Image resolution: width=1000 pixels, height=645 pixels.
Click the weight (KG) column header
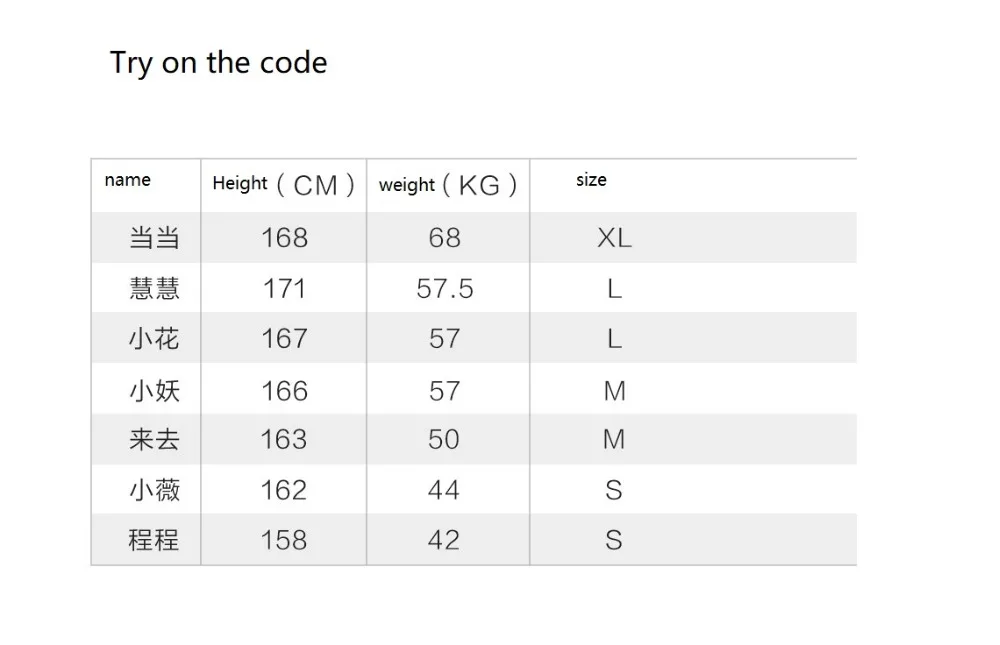point(448,185)
